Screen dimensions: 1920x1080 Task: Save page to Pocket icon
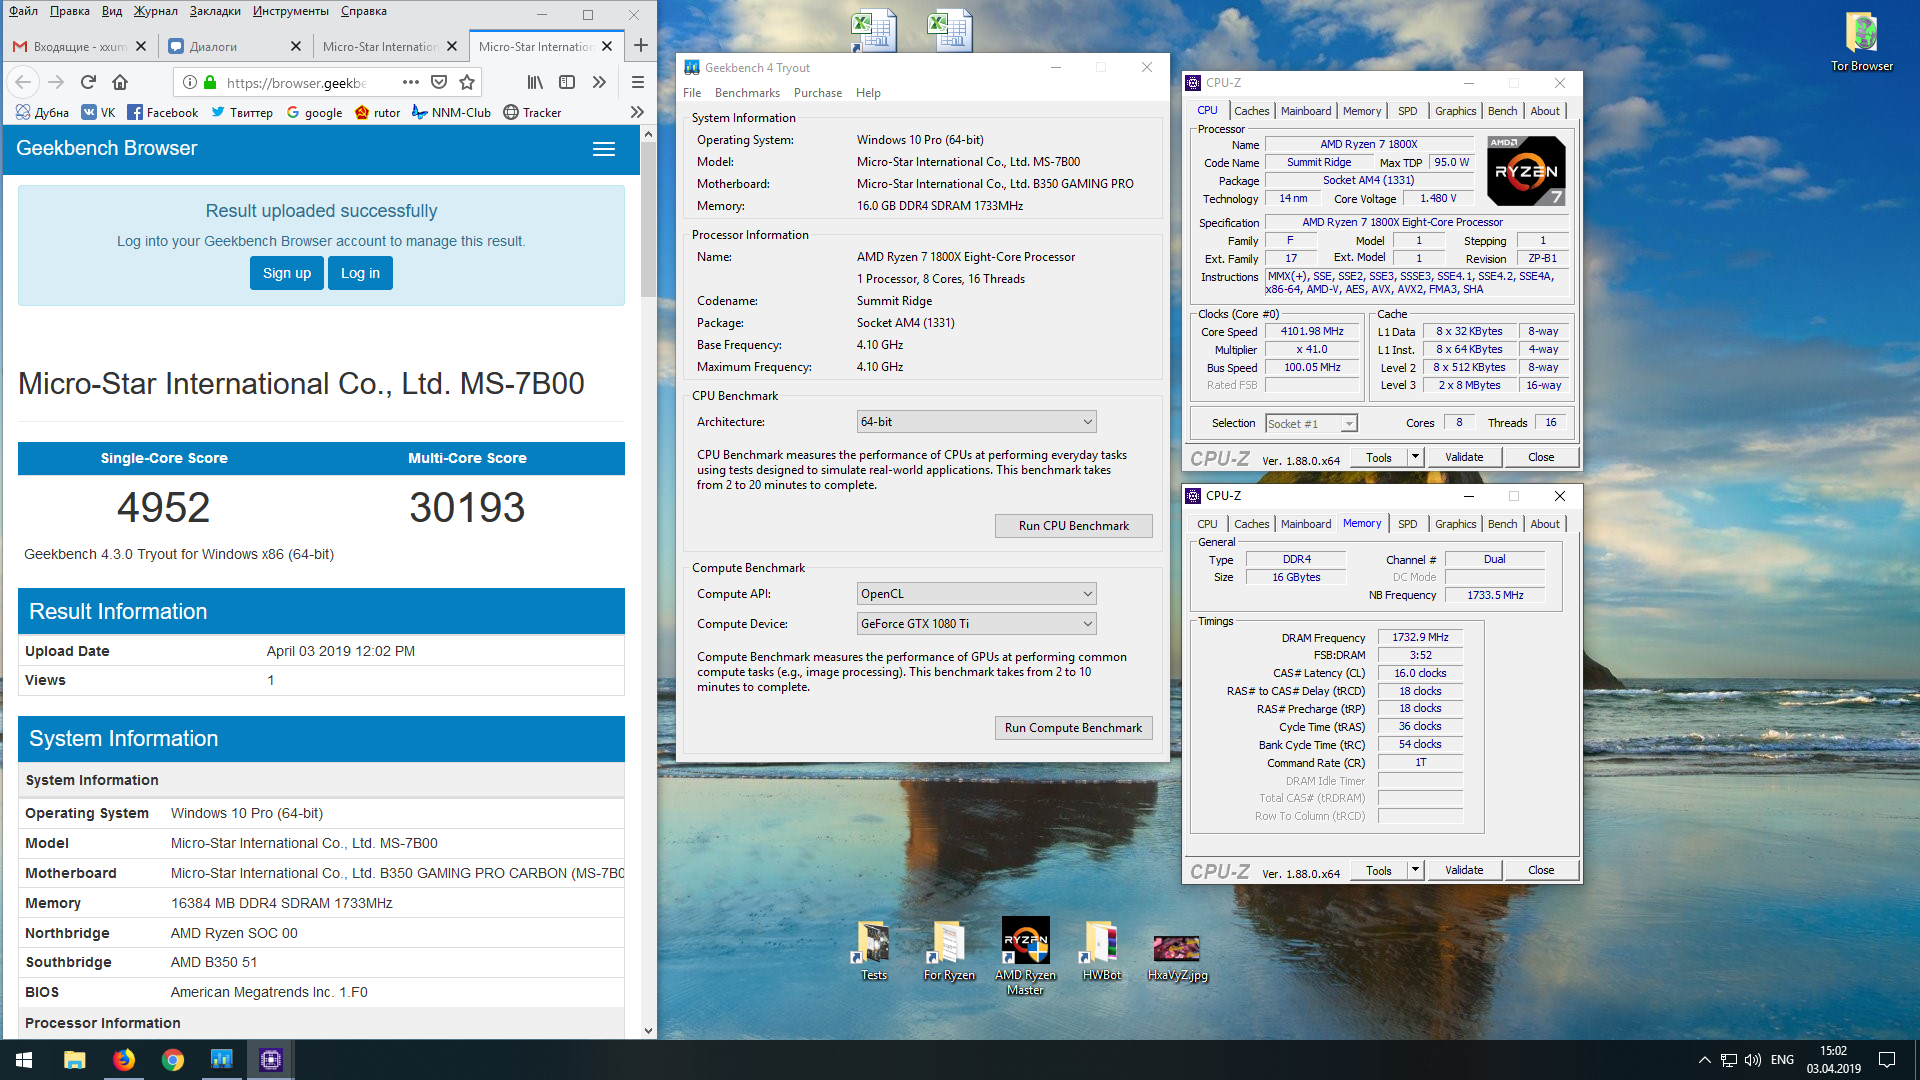pos(439,82)
